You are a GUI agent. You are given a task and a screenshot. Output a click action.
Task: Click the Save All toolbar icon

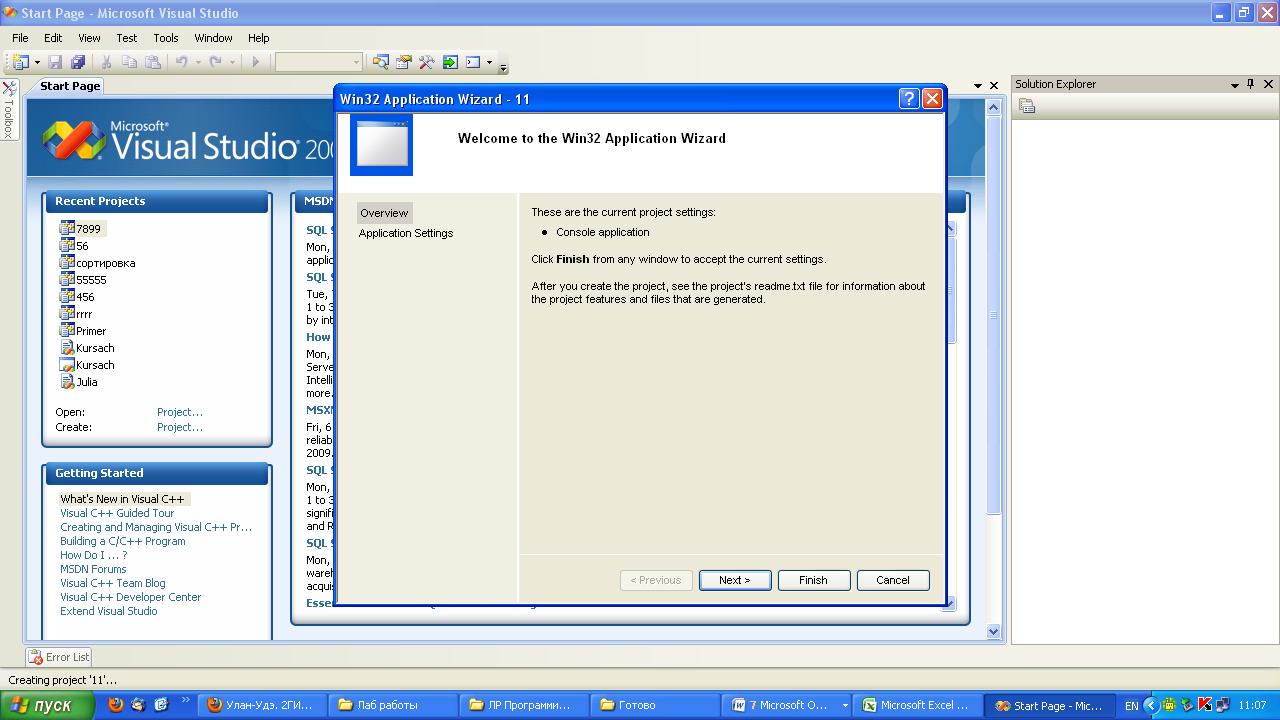pos(78,62)
